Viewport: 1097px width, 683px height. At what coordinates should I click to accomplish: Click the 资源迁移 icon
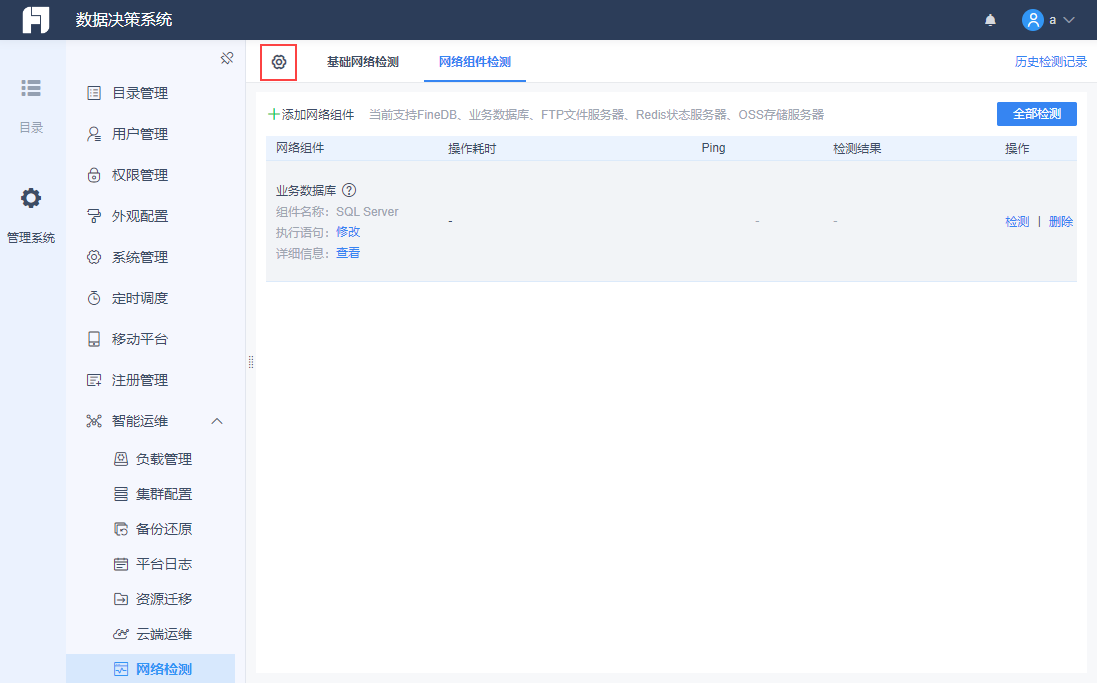pos(121,599)
